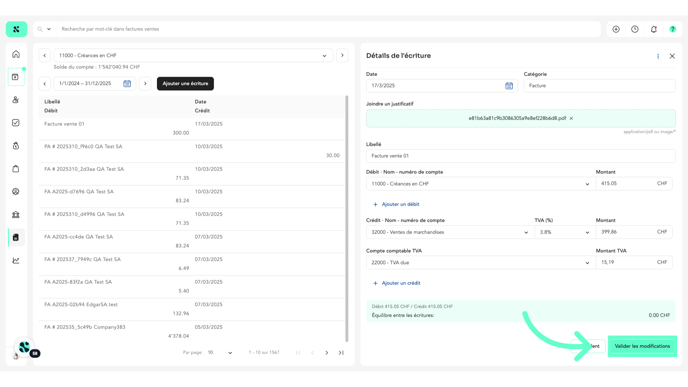Open calendar icon in entry Date field

point(509,86)
